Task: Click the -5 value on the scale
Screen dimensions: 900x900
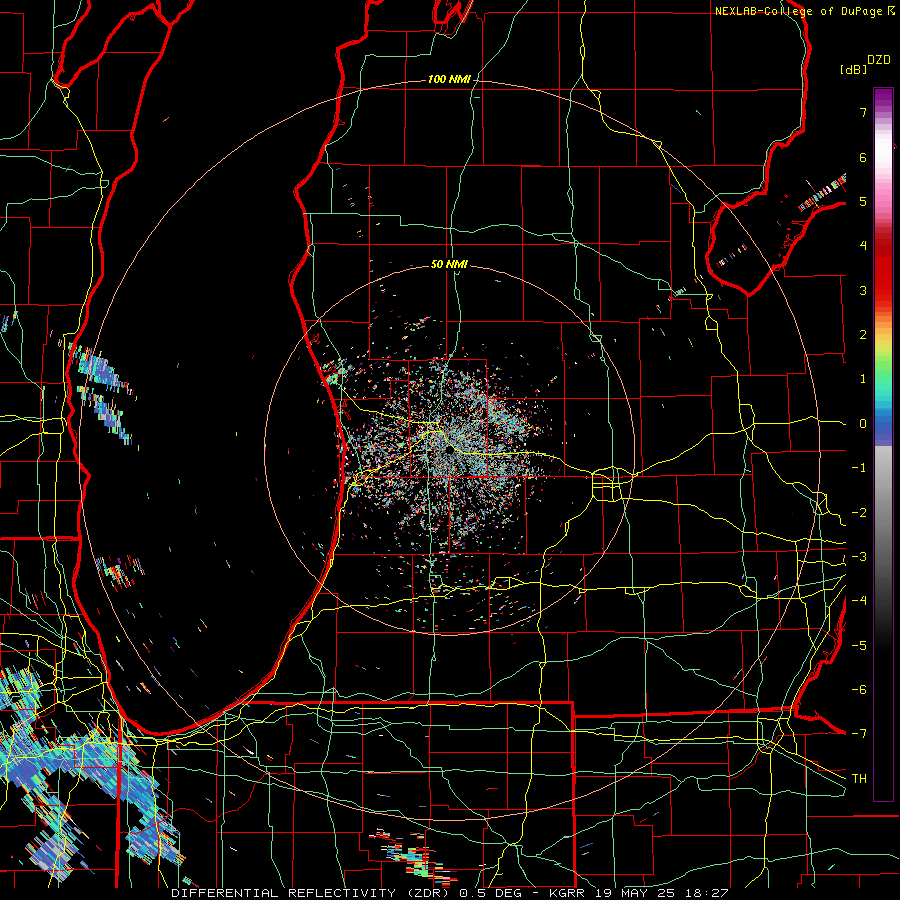Action: (859, 646)
